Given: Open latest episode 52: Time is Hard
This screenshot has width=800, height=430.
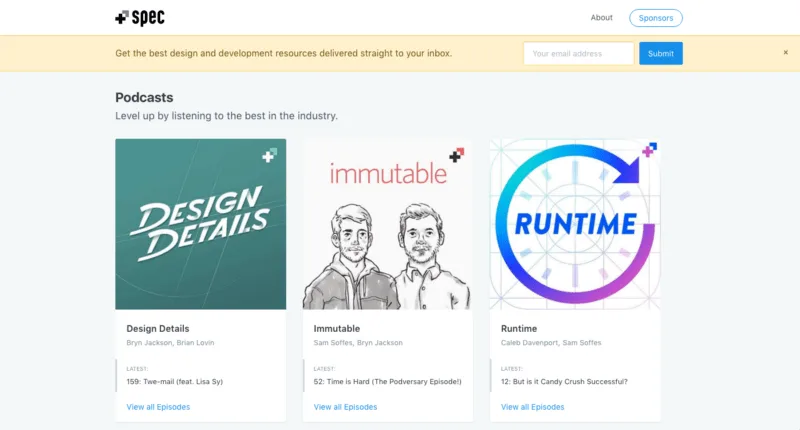Looking at the screenshot, I should (387, 382).
